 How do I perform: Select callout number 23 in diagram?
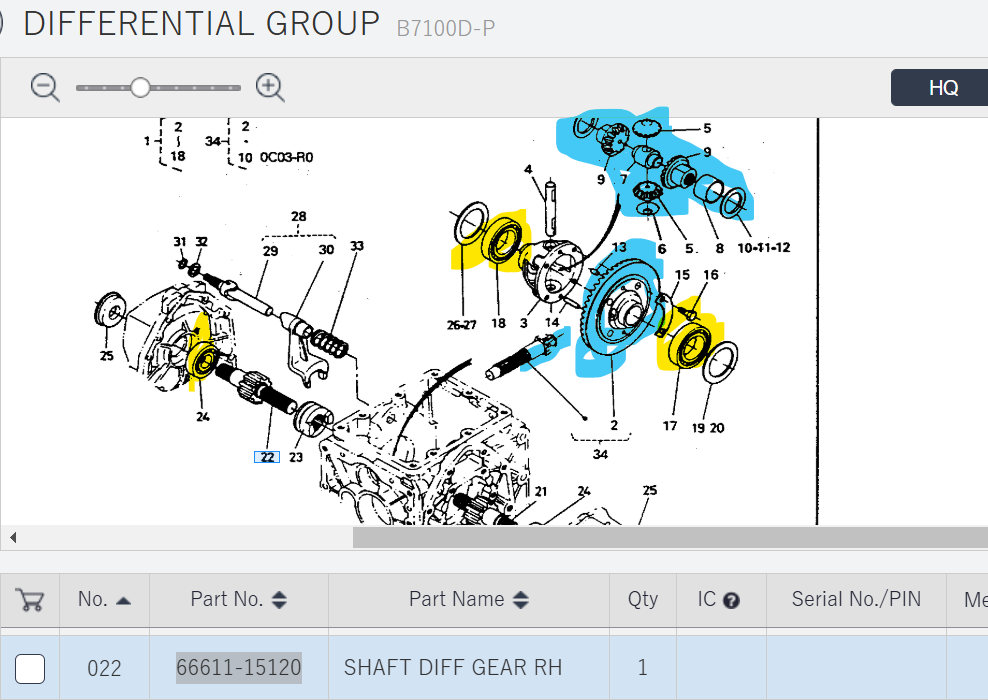(x=296, y=457)
